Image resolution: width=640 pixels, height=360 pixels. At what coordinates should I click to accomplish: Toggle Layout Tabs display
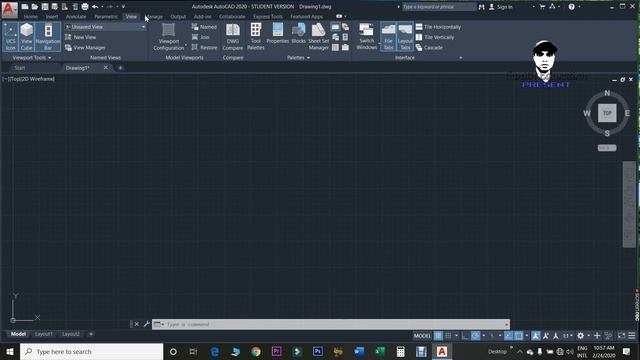point(405,37)
